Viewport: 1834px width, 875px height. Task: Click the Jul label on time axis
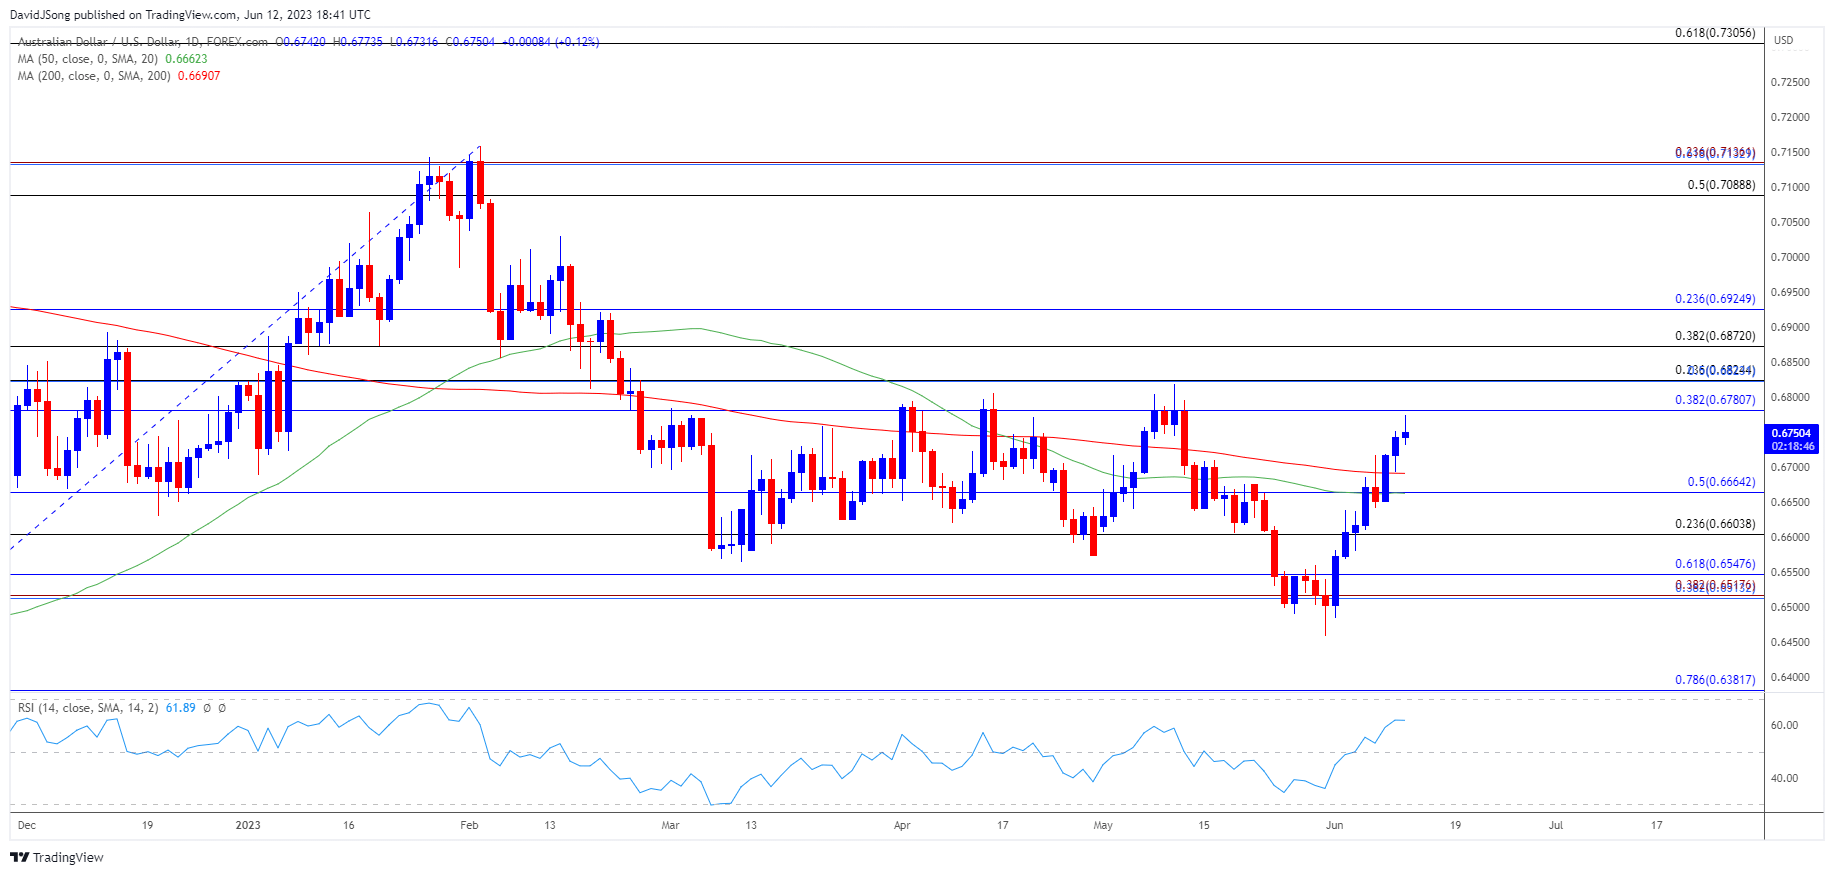(1556, 825)
